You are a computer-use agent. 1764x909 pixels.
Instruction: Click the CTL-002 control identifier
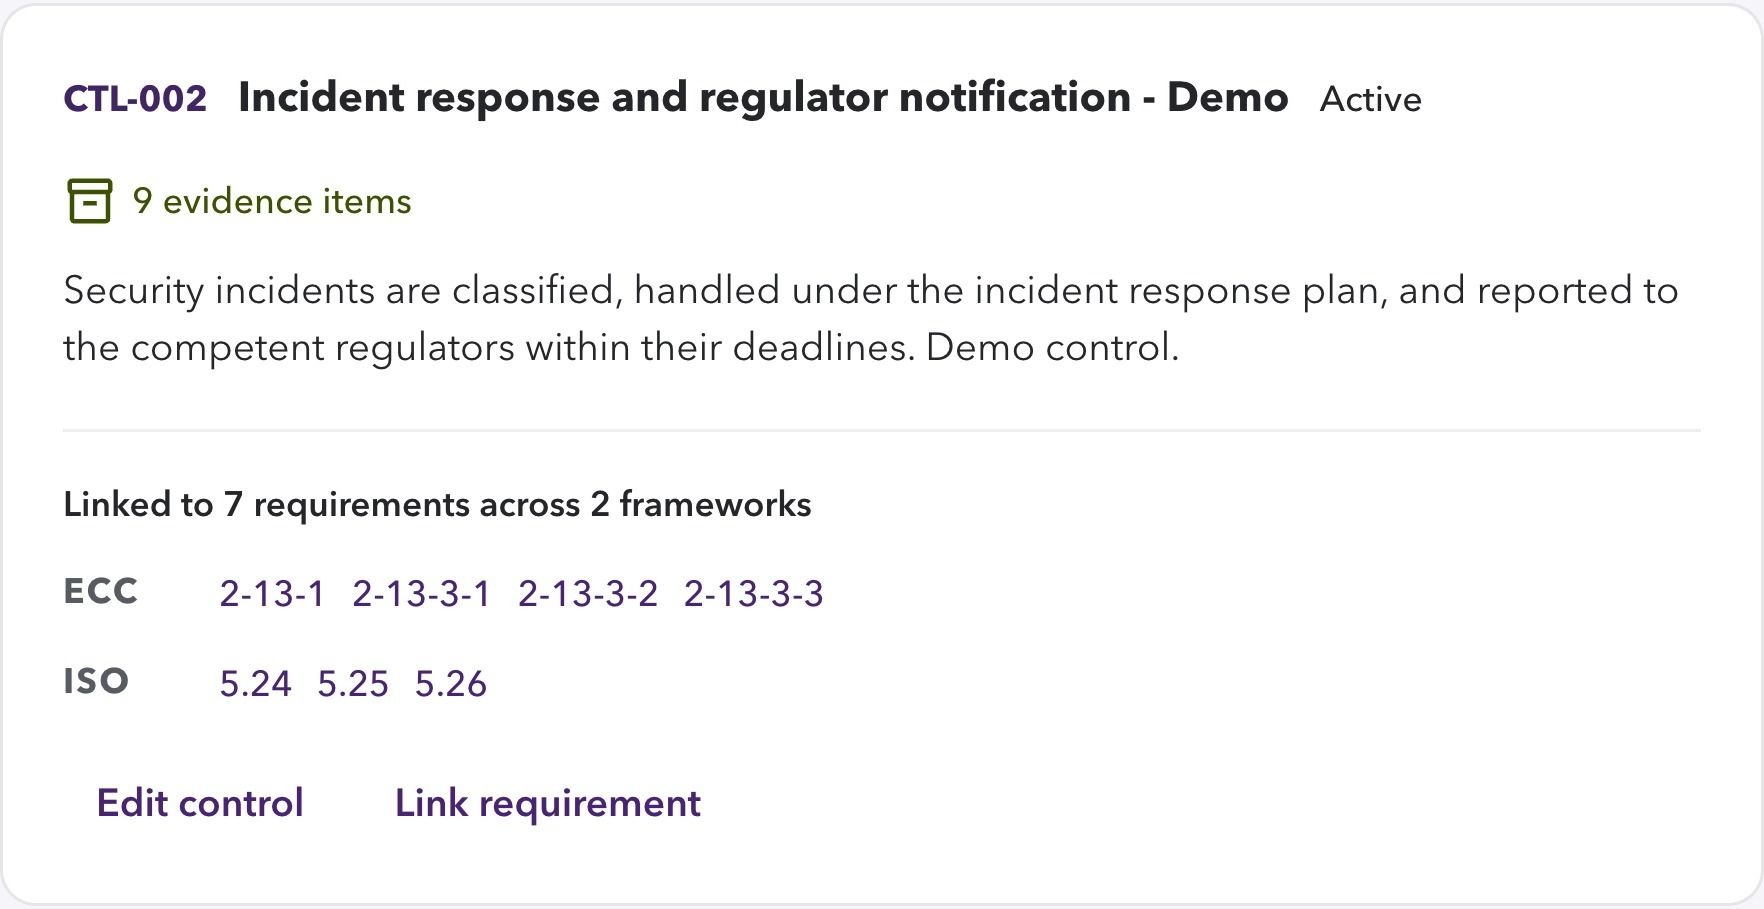click(x=135, y=98)
